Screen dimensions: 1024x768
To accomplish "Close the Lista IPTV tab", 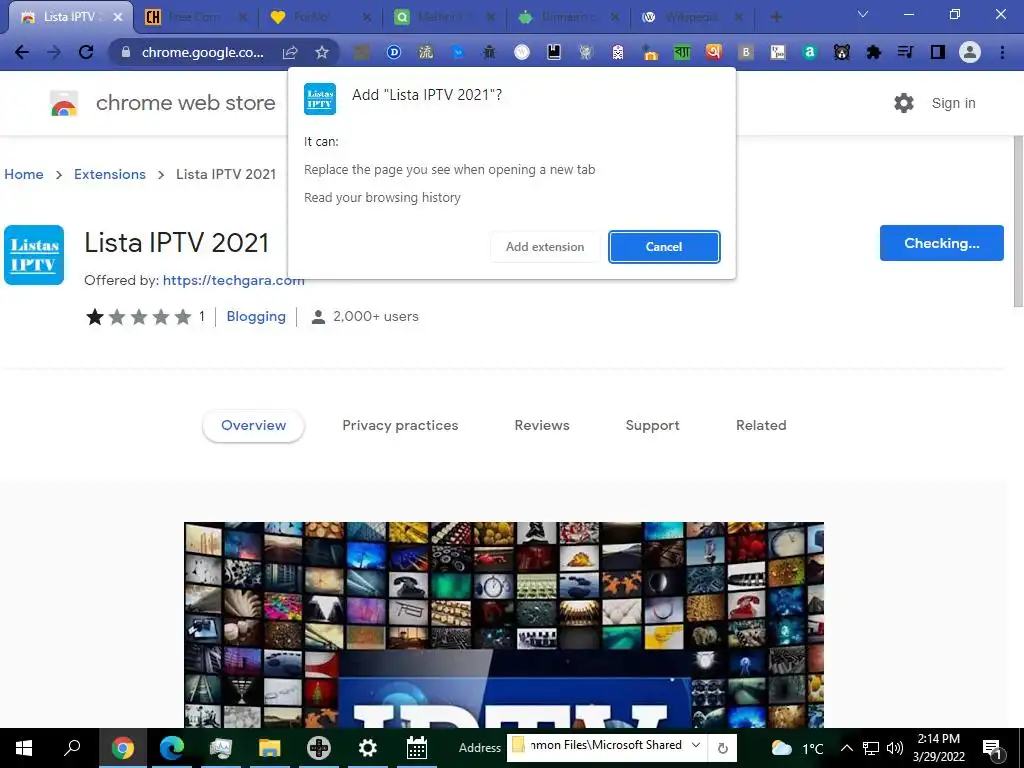I will 118,17.
